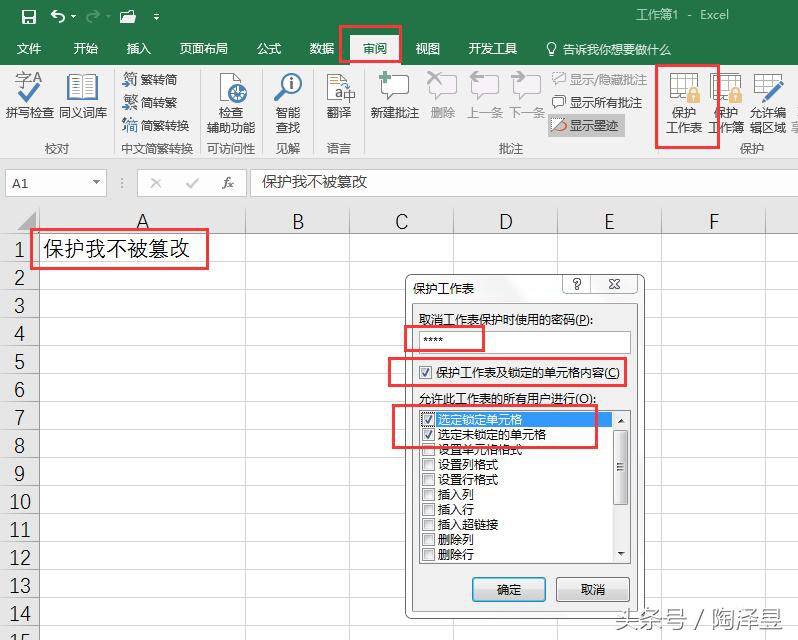Screen dimensions: 798x640
Task: Open the 同义词库 thesaurus
Action: click(x=82, y=97)
